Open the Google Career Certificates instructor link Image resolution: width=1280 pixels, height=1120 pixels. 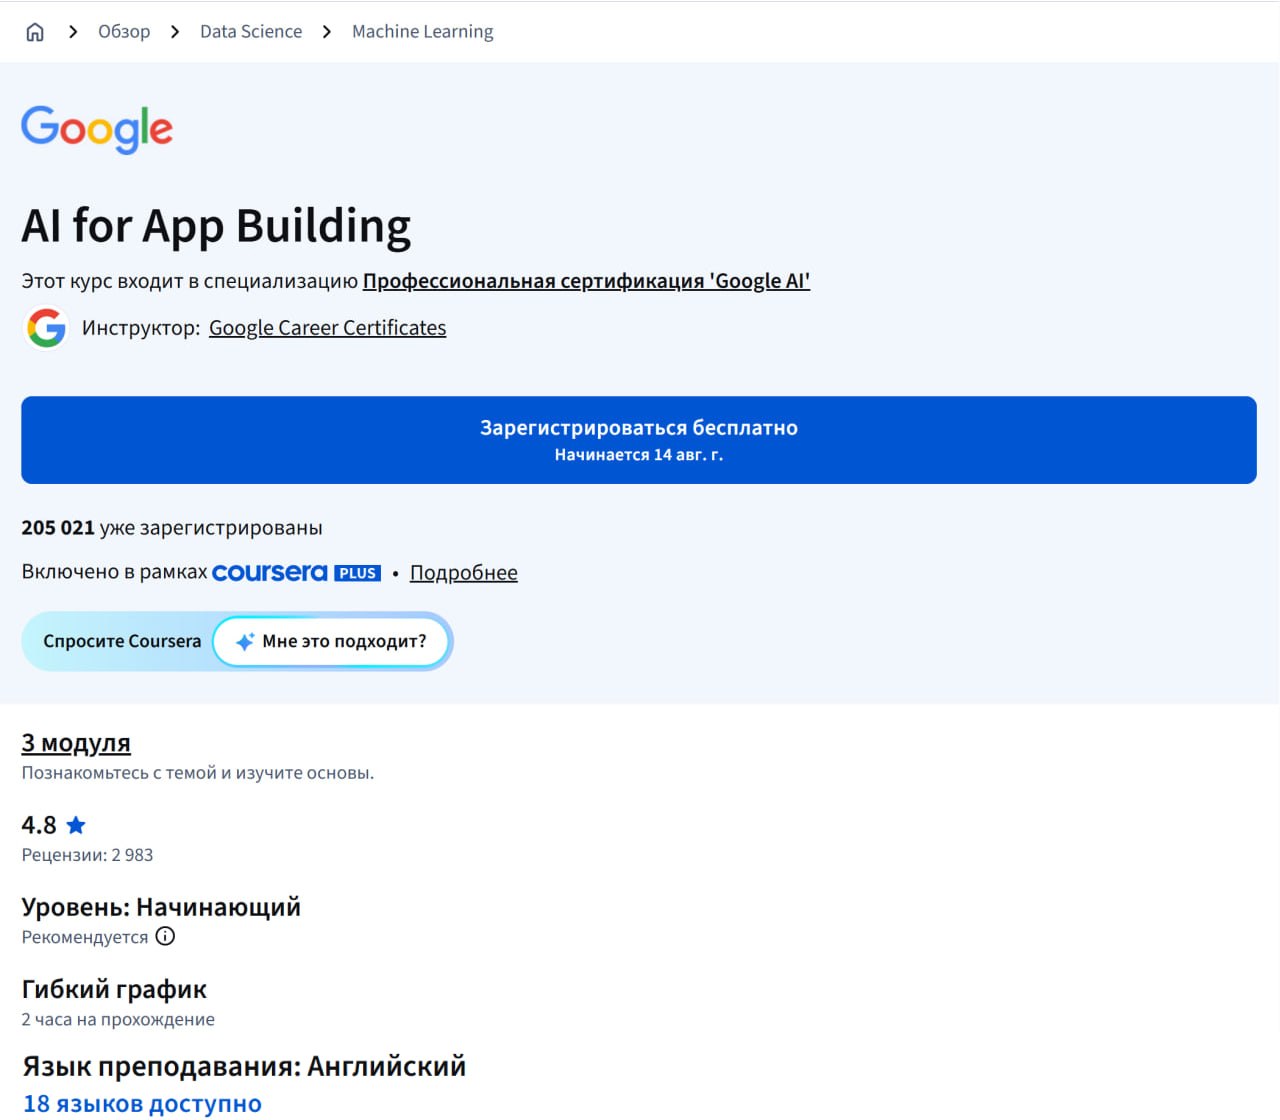click(328, 328)
